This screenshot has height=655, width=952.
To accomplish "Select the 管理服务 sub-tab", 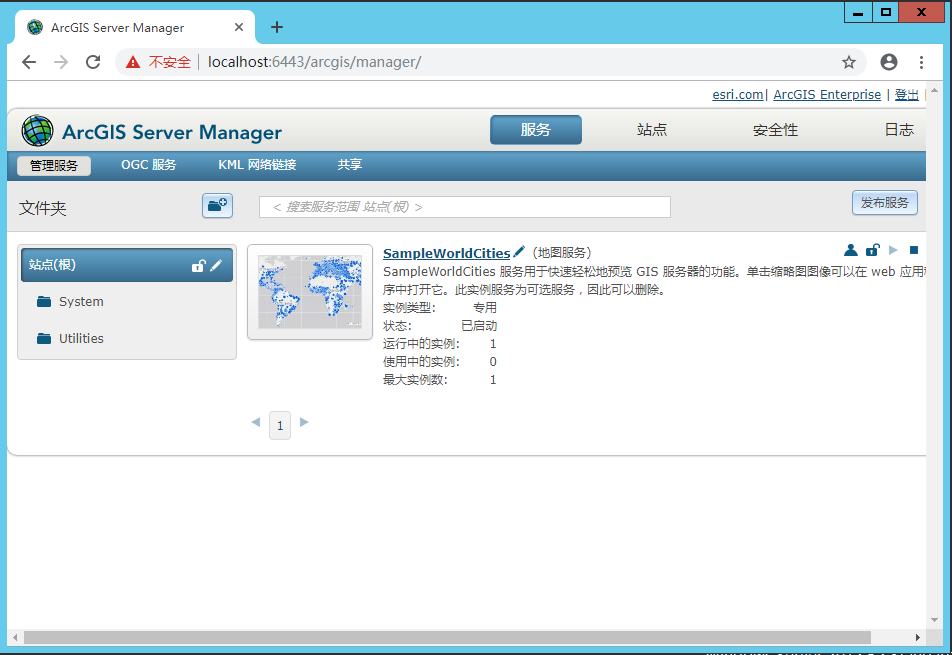I will 54,166.
